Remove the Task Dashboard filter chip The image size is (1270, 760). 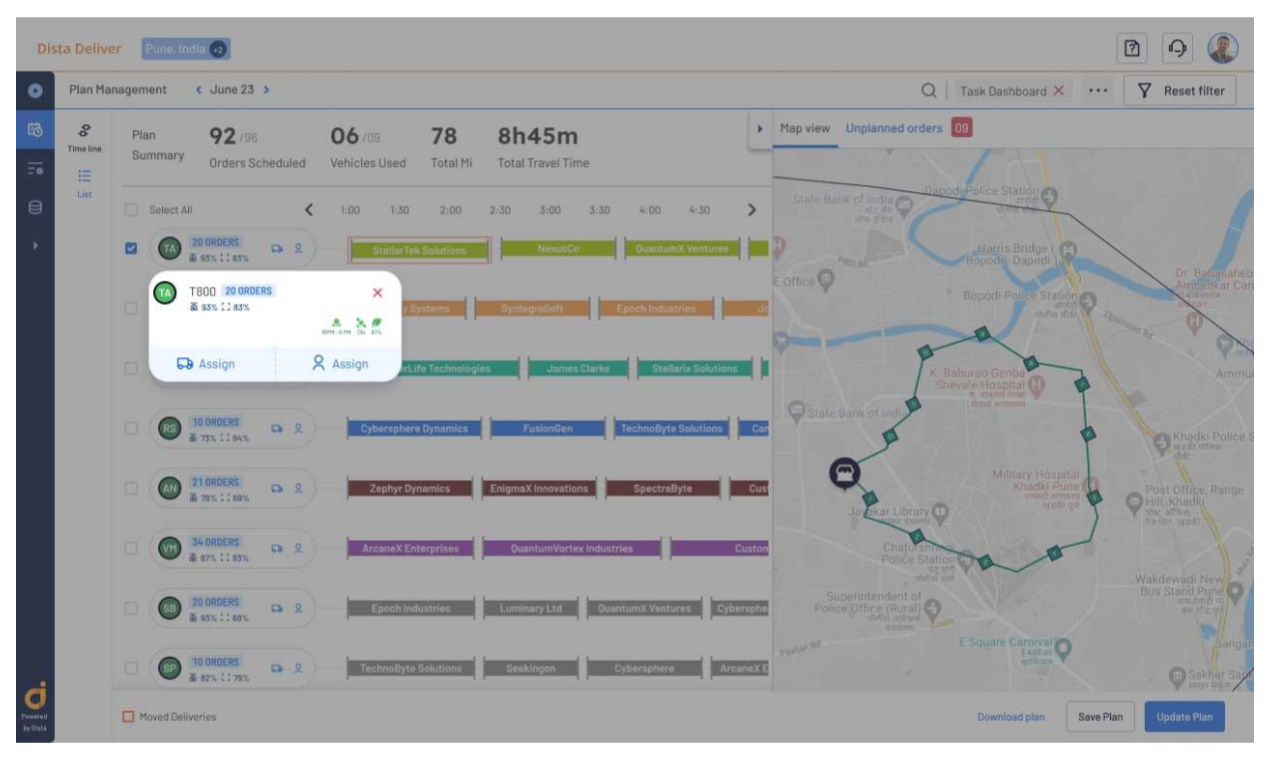point(1058,91)
